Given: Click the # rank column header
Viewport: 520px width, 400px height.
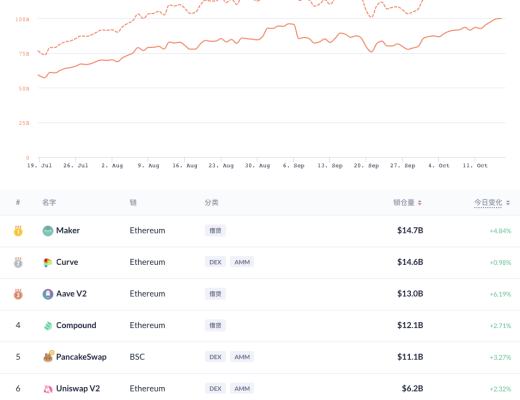Looking at the screenshot, I should [x=18, y=202].
